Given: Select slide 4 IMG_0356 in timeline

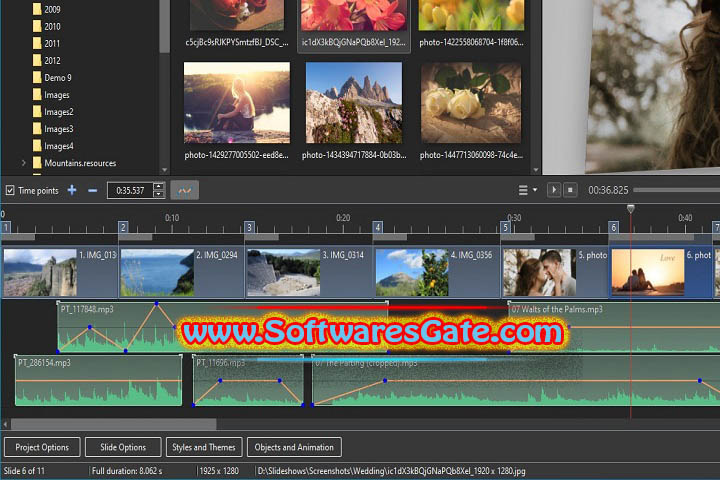Looking at the screenshot, I should tap(437, 273).
